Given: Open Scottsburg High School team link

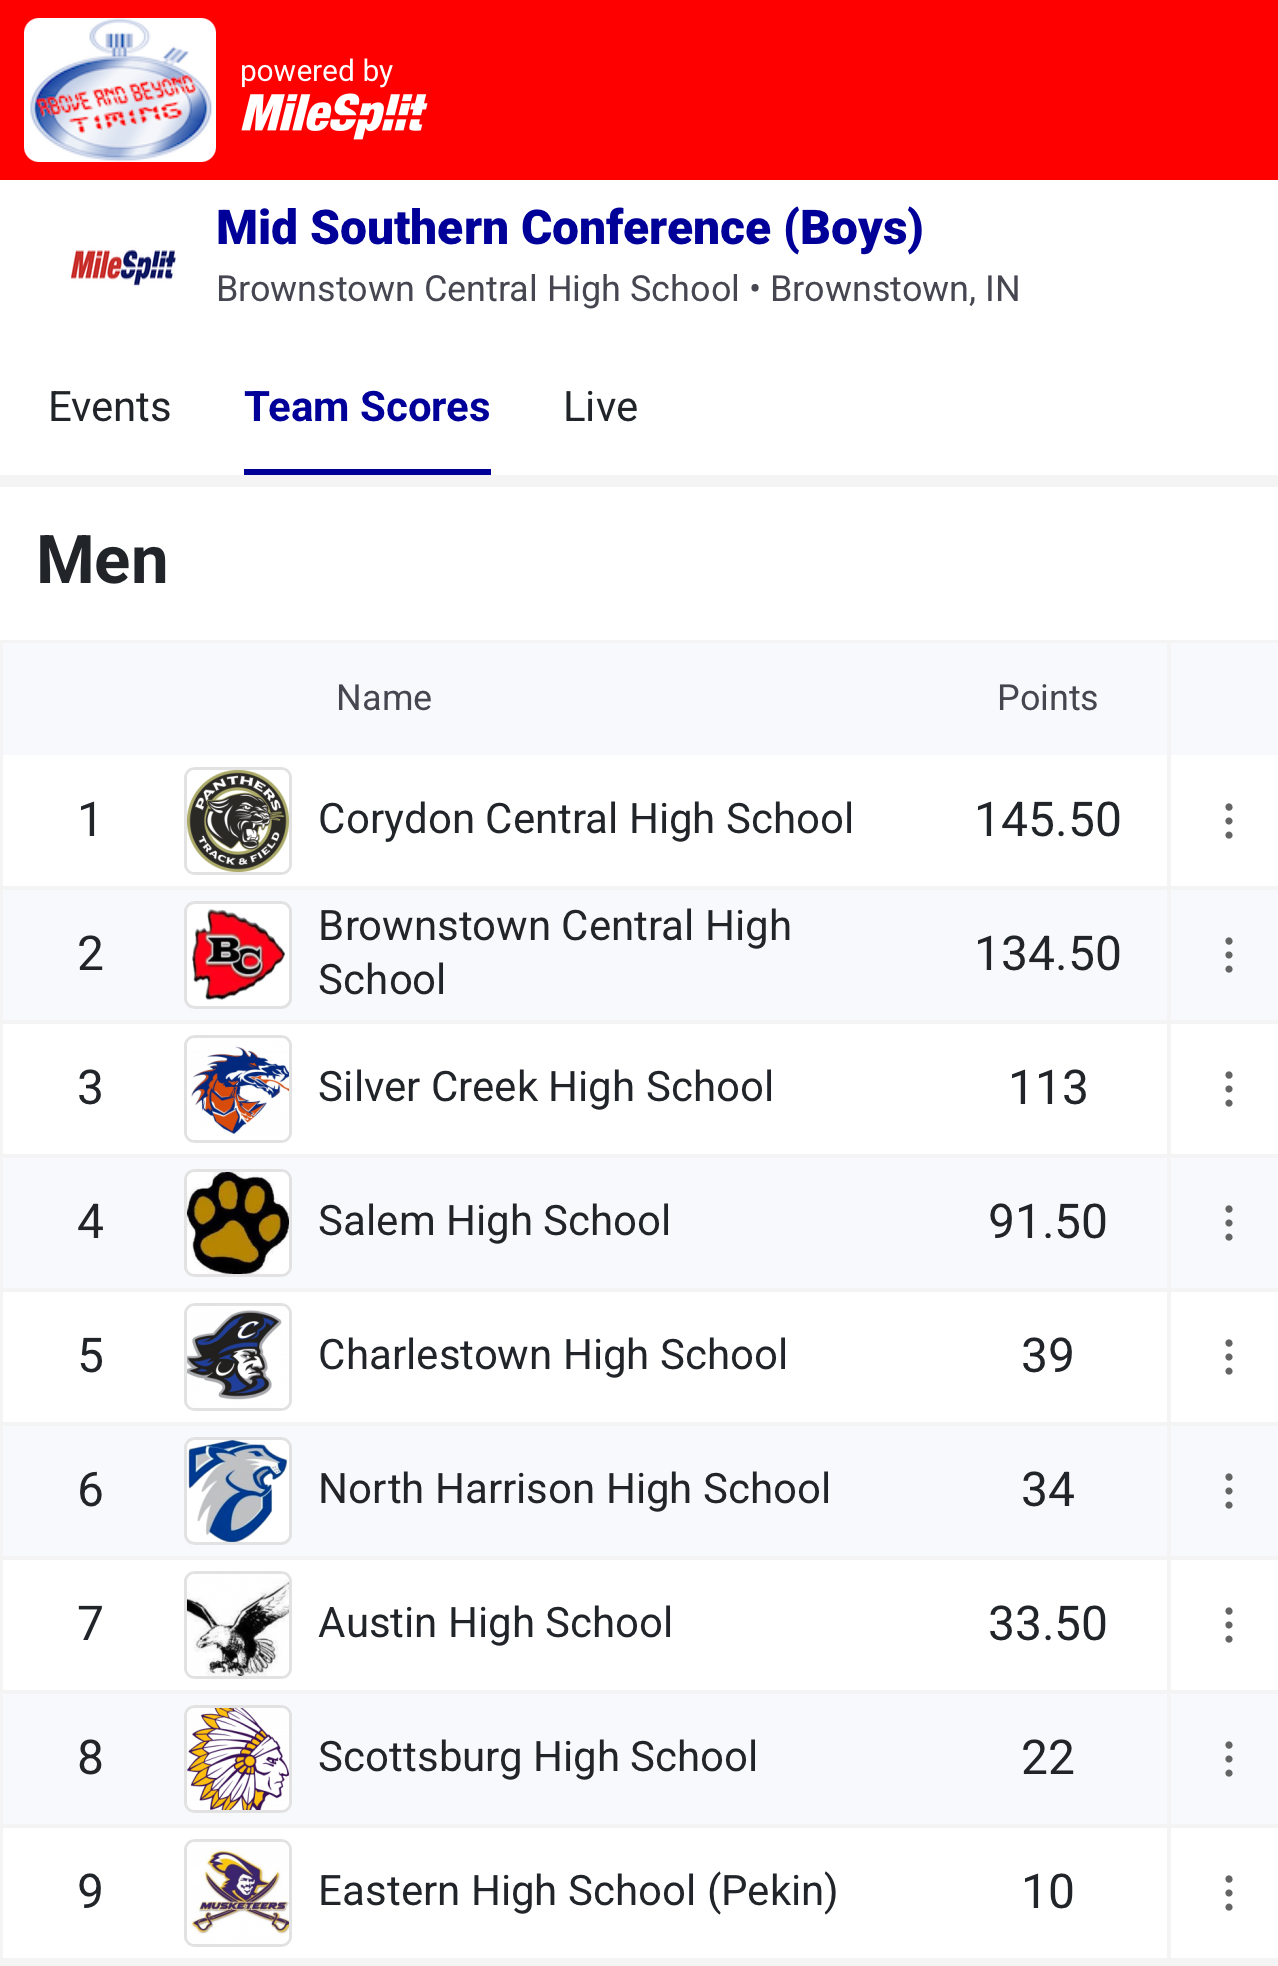Looking at the screenshot, I should (538, 1757).
